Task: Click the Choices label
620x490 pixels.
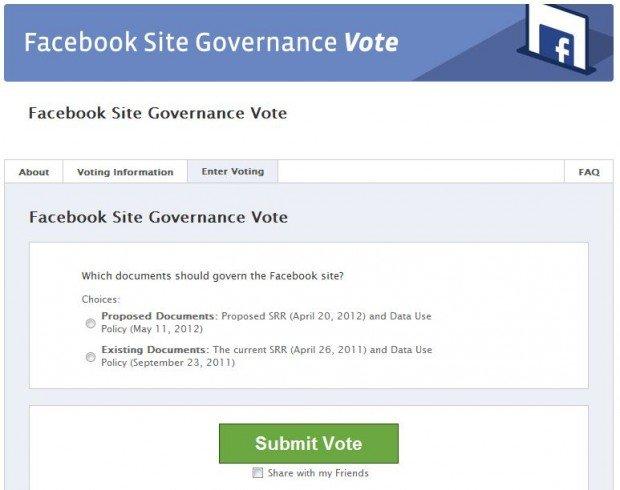Action: (100, 299)
